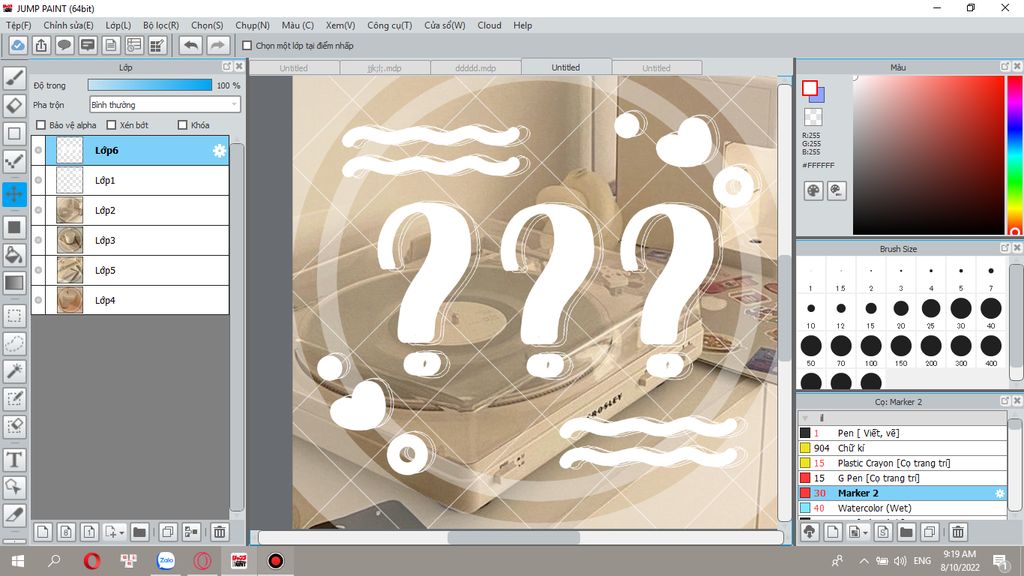
Task: Duplicate layer icon in Layer panel
Action: (167, 532)
